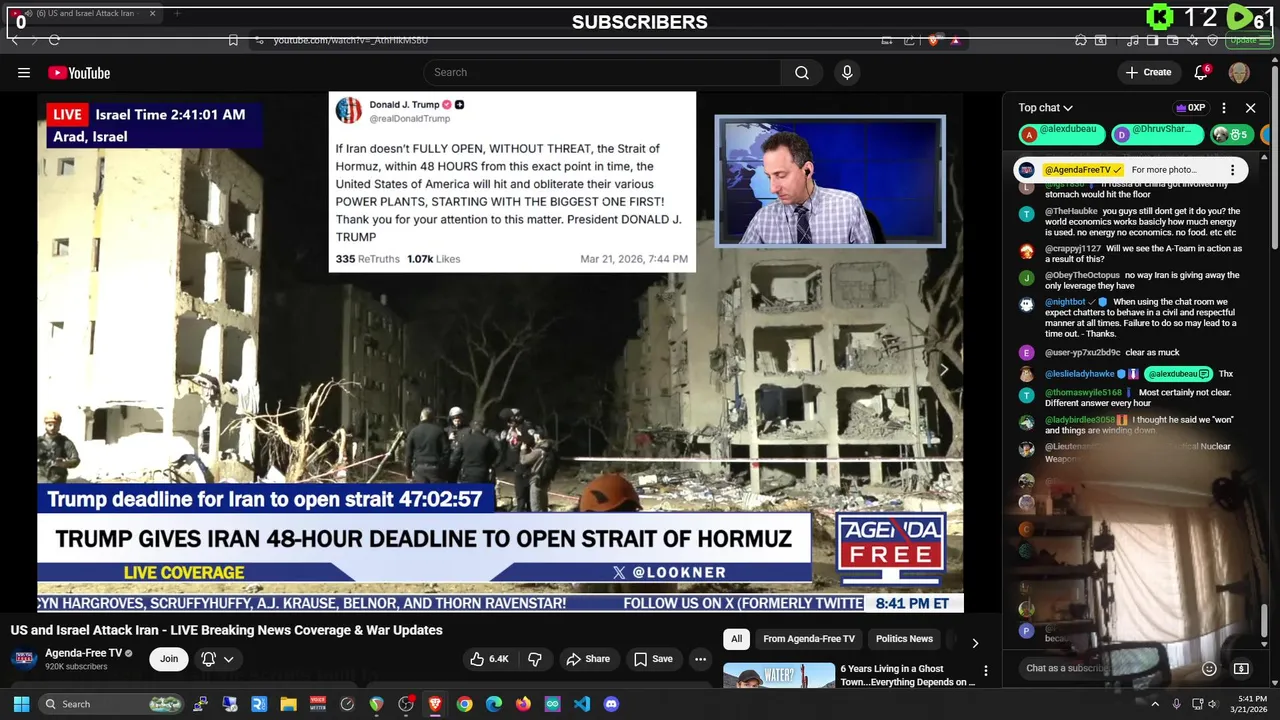Viewport: 1280px width, 720px height.
Task: Open the Windows Start menu
Action: pyautogui.click(x=21, y=704)
